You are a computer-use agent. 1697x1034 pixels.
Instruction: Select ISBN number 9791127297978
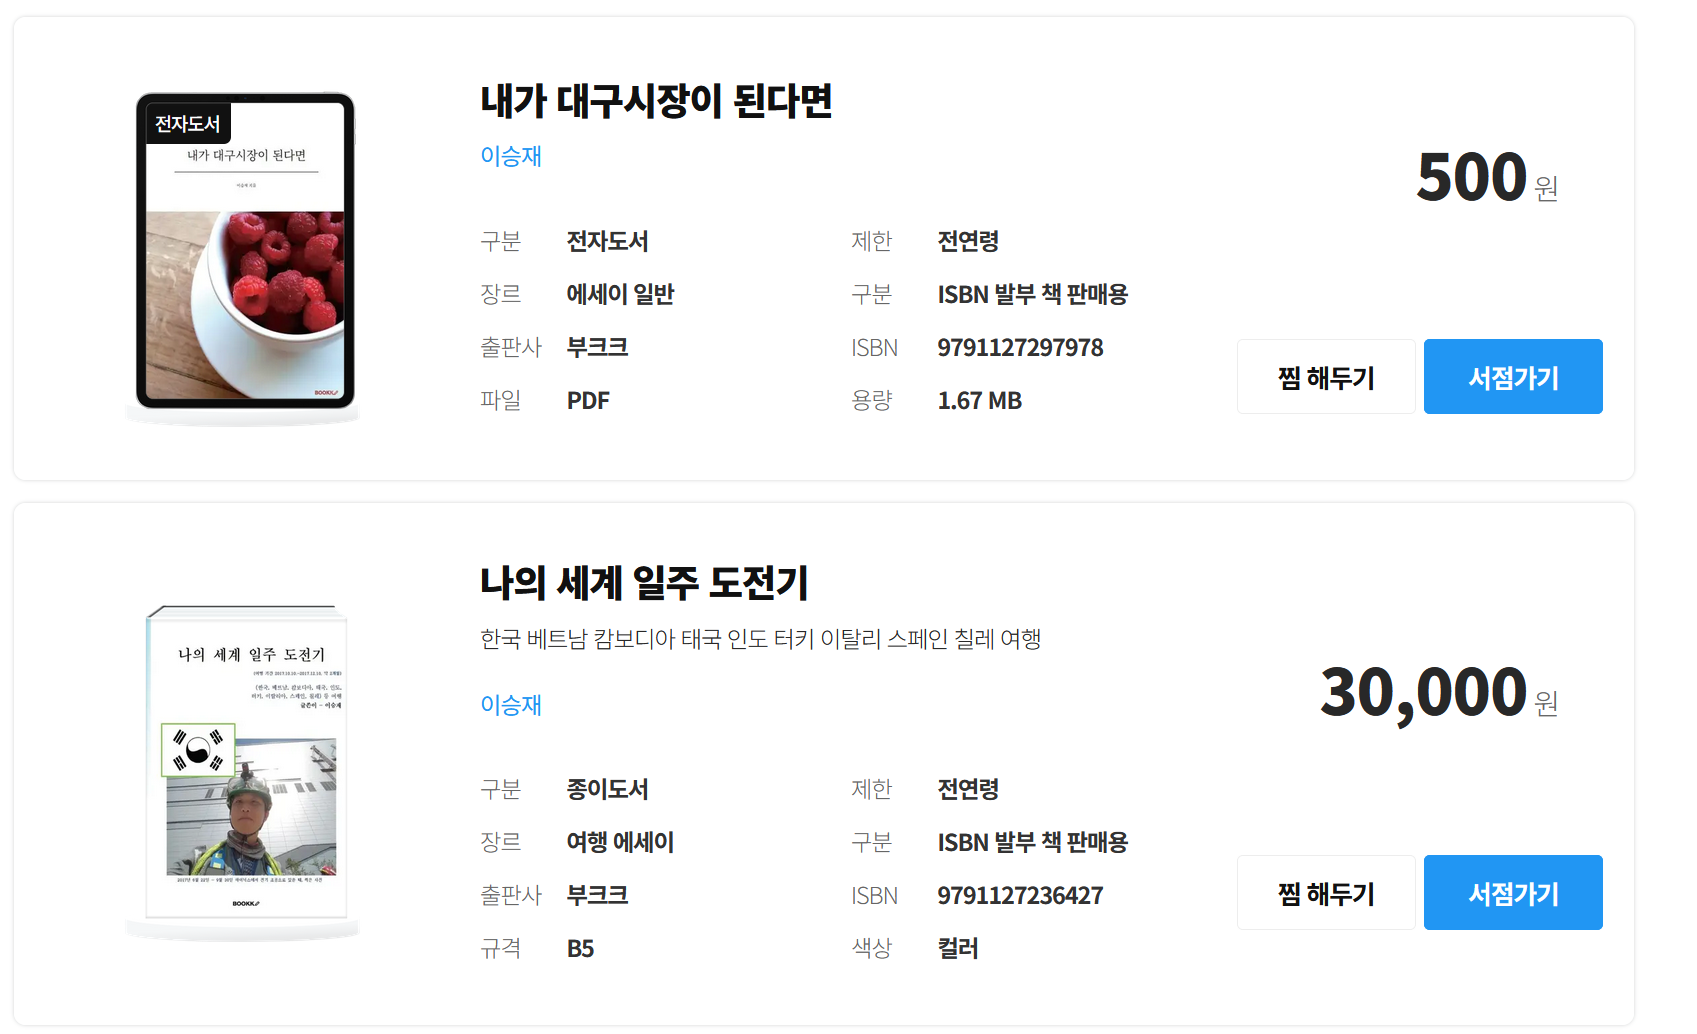tap(1020, 348)
